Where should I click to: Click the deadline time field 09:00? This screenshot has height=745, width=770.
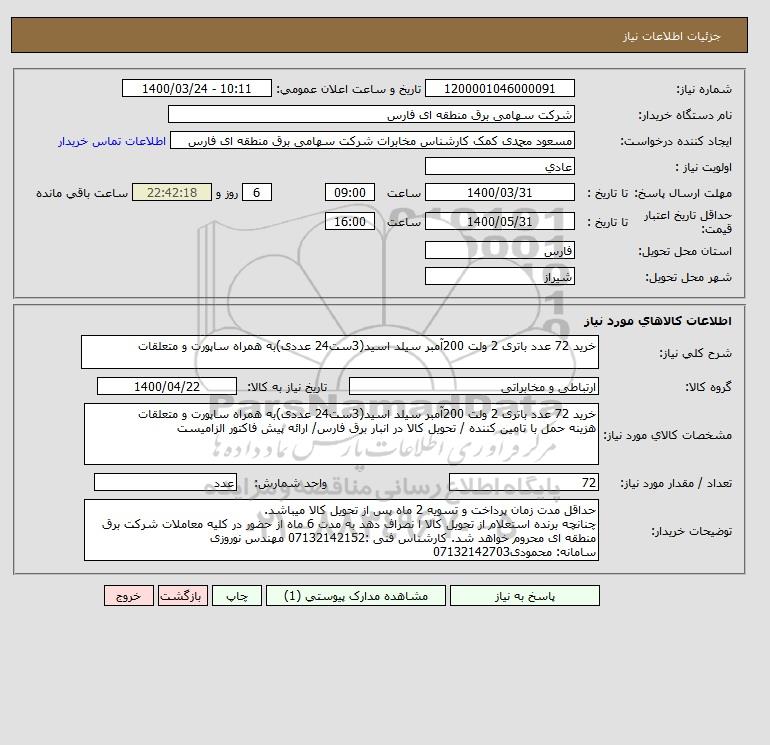point(350,193)
